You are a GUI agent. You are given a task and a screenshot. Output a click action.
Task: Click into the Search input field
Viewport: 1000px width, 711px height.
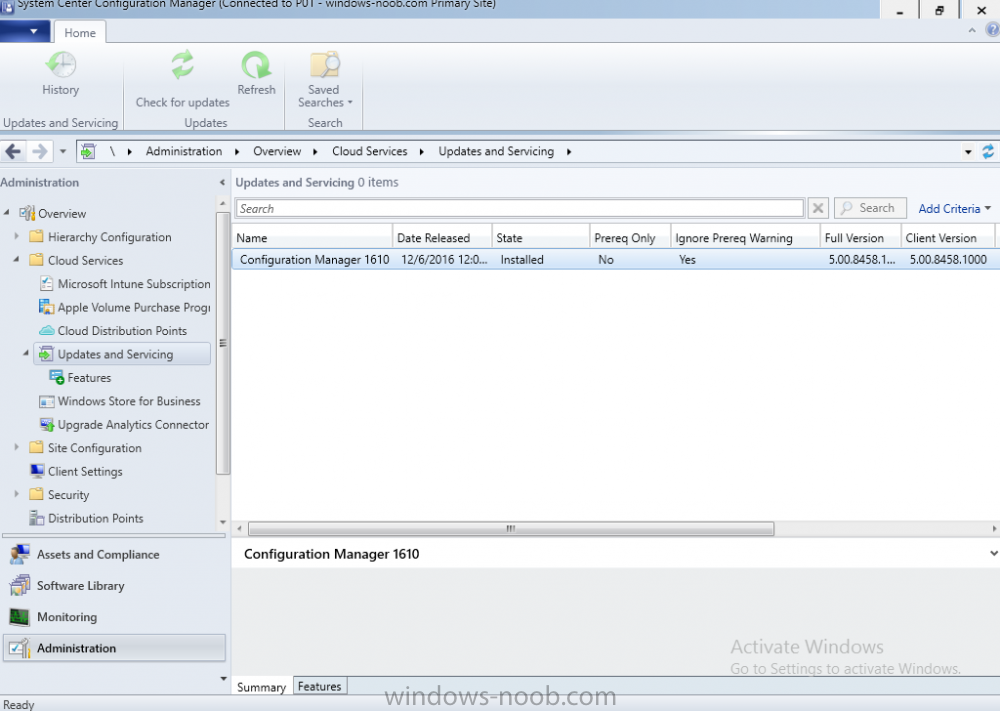pyautogui.click(x=520, y=209)
